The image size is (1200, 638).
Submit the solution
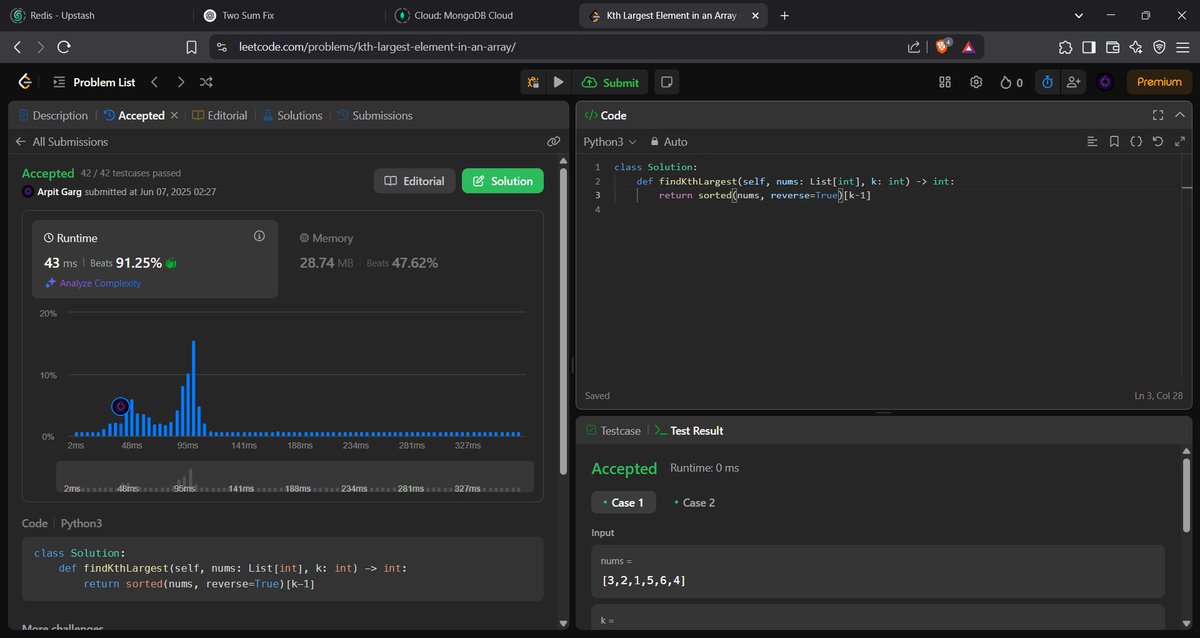(x=610, y=82)
